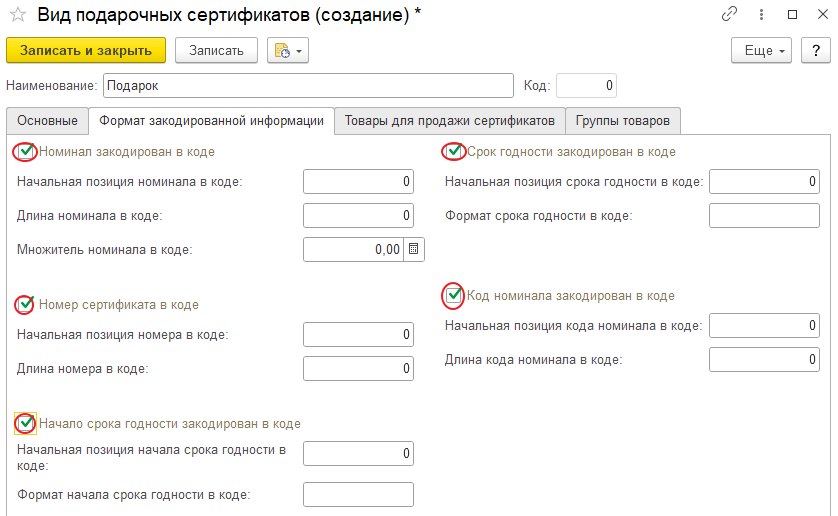Focus Начальная позиция номинала в коде field
The width and height of the screenshot is (838, 516).
point(358,182)
